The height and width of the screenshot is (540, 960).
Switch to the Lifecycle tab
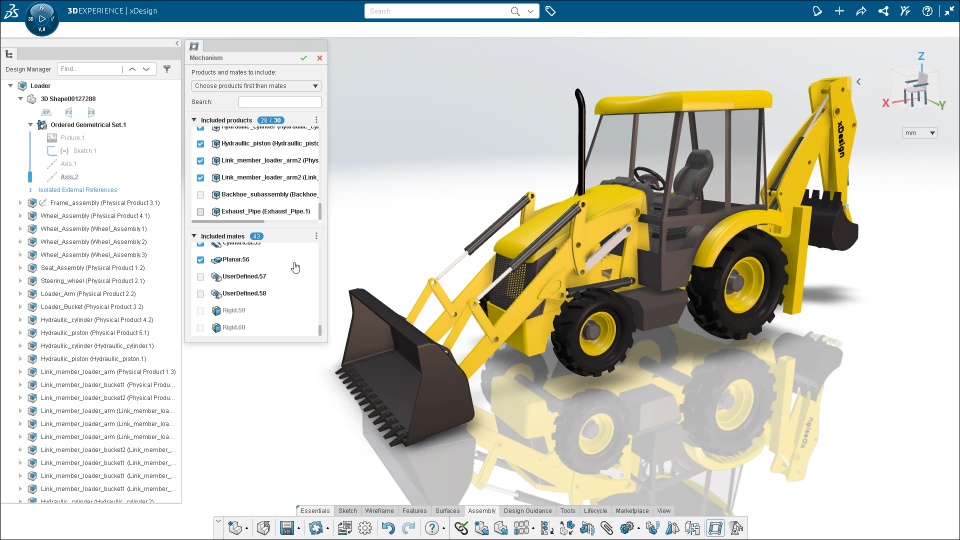pyautogui.click(x=595, y=511)
